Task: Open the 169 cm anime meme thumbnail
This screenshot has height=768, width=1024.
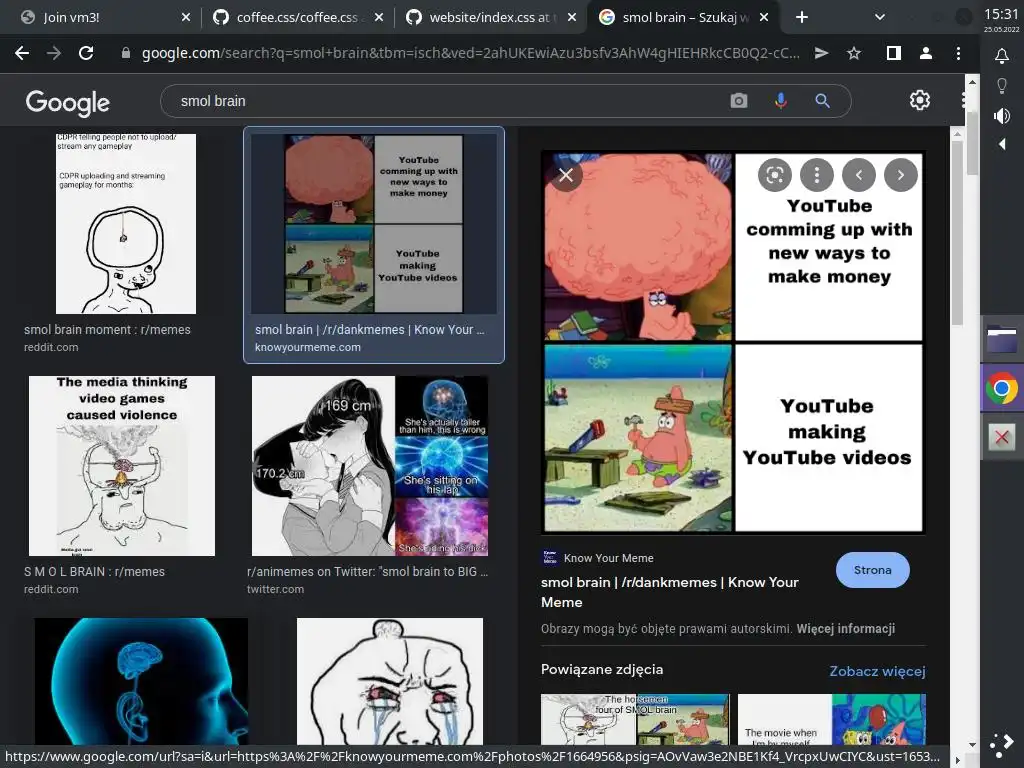Action: [x=370, y=466]
